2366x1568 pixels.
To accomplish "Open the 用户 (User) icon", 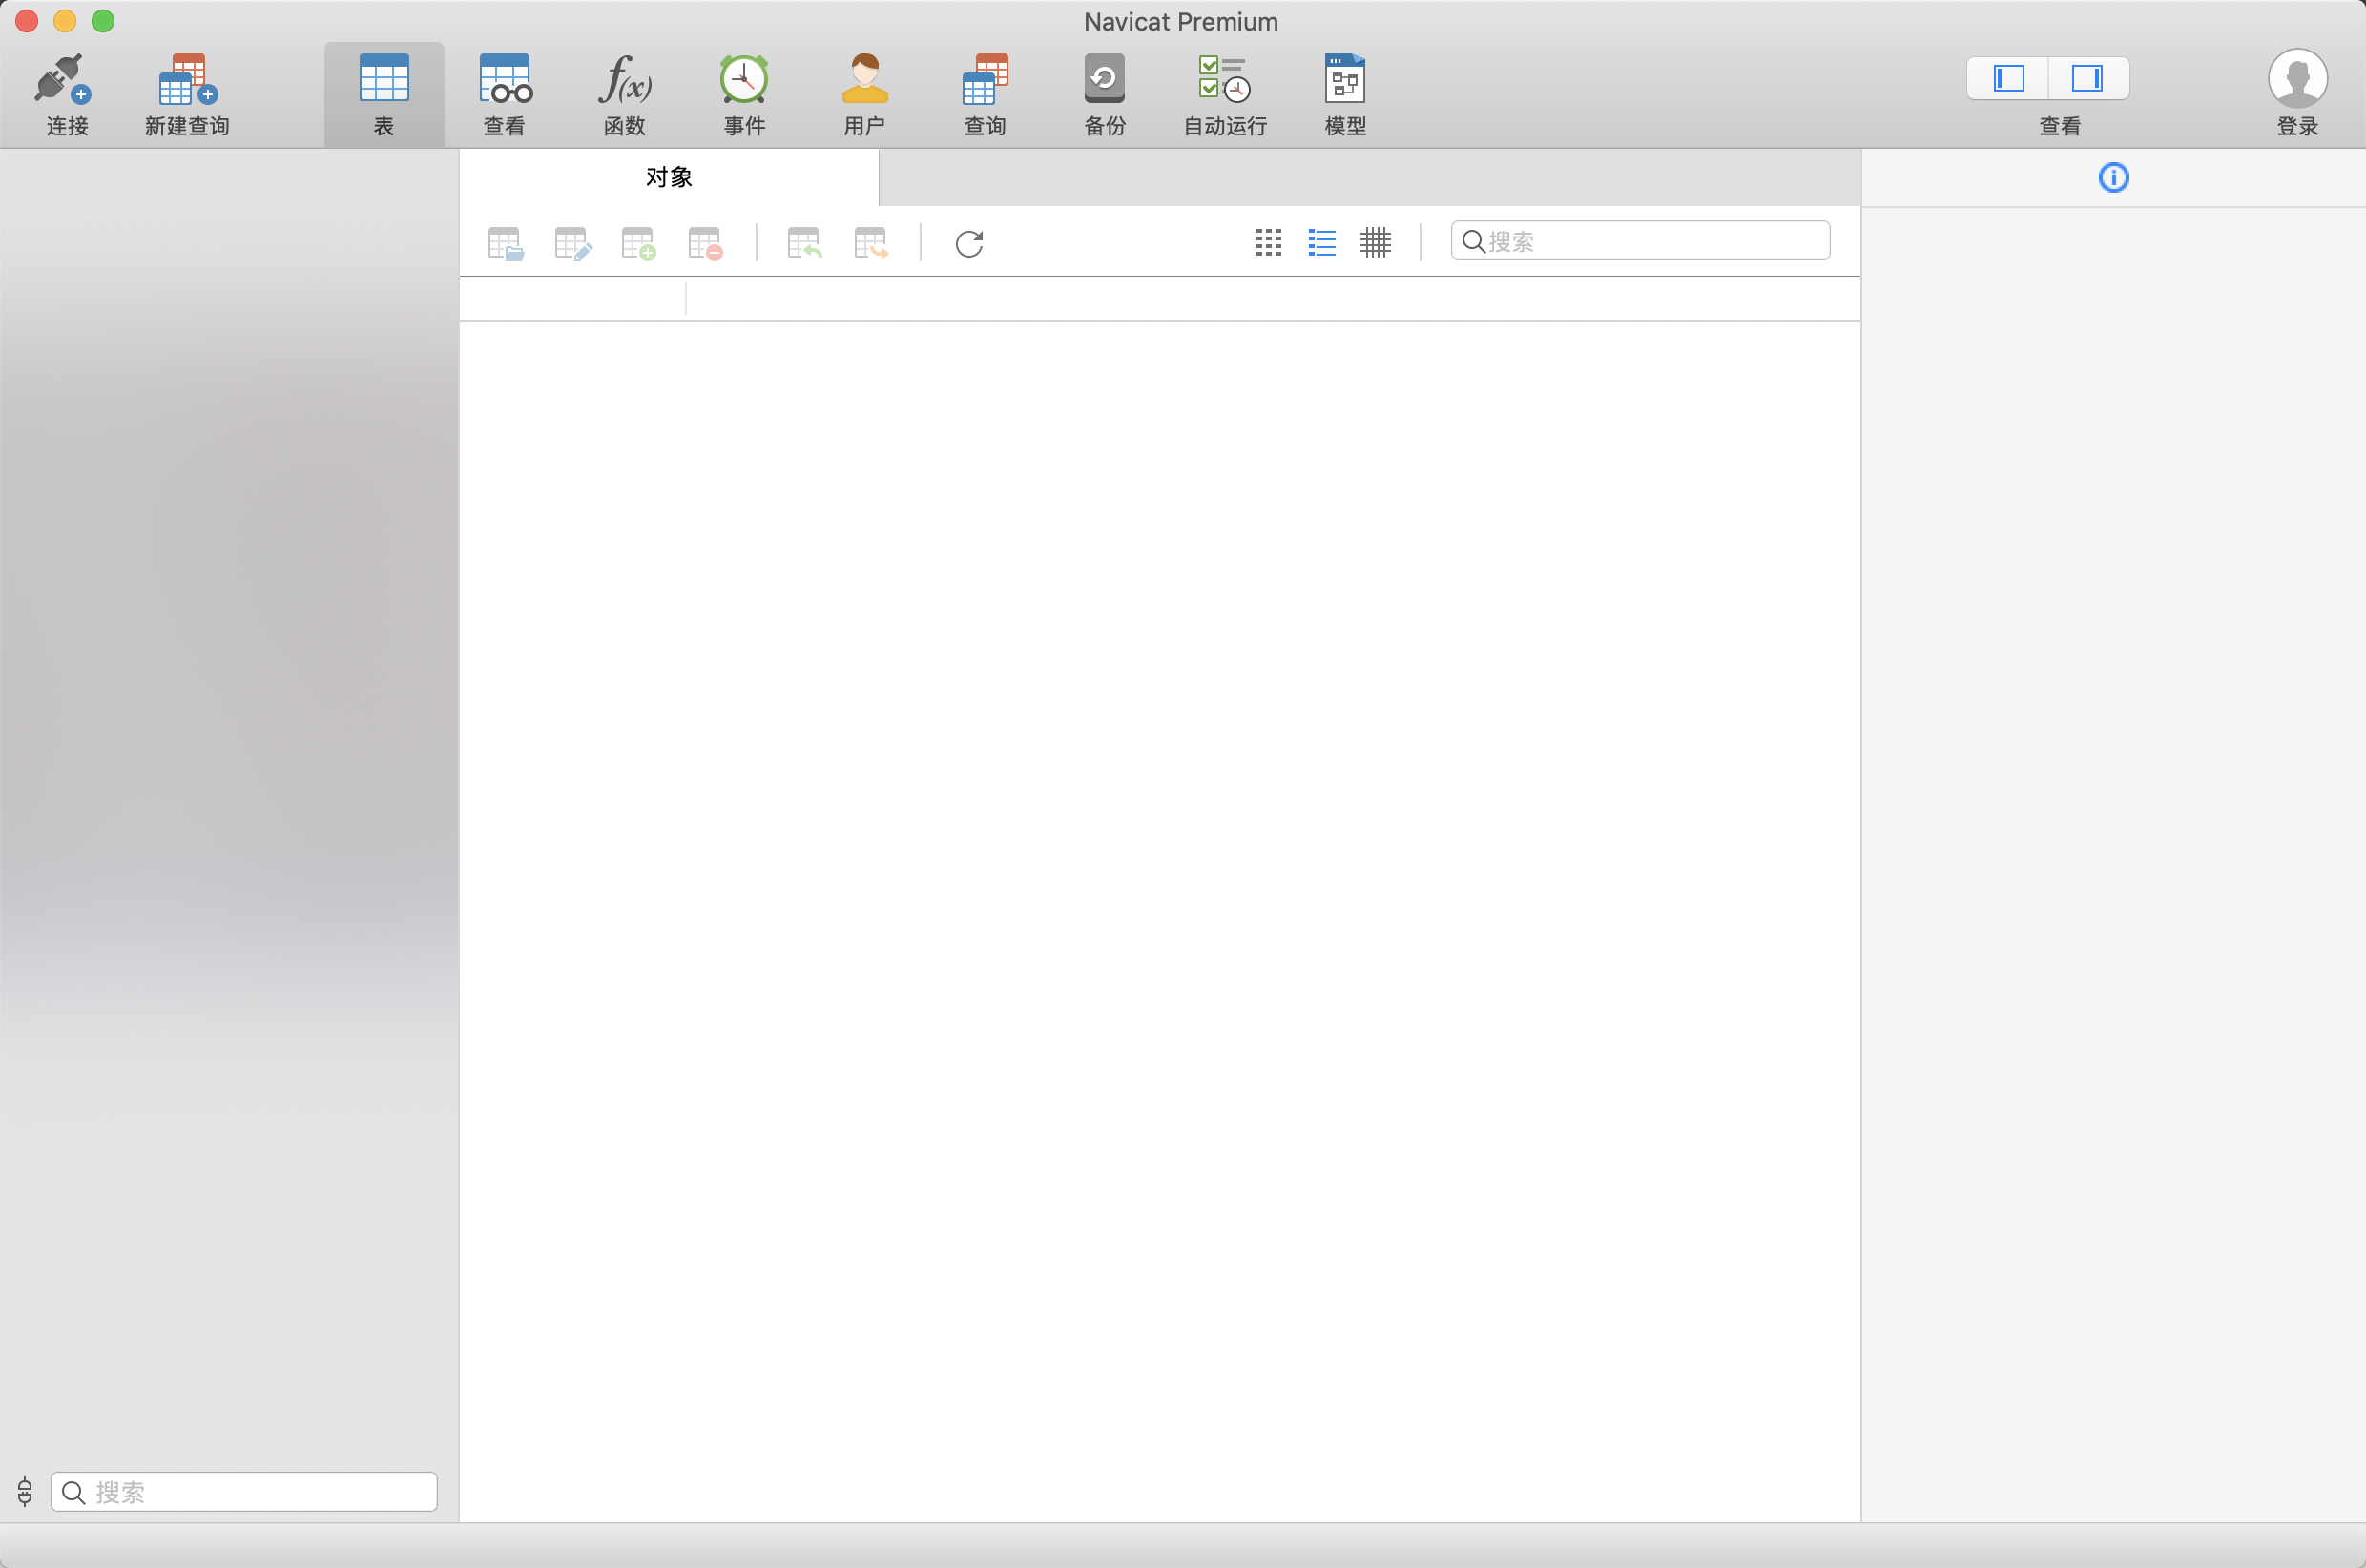I will [864, 79].
